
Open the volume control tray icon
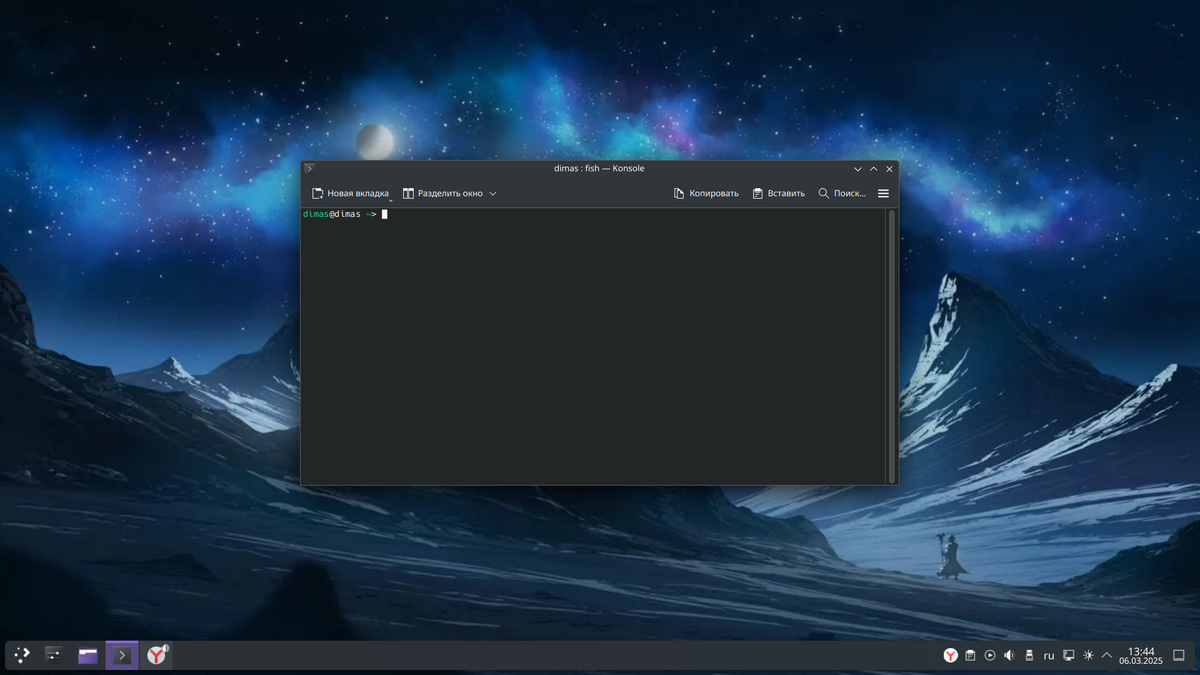click(x=1009, y=656)
